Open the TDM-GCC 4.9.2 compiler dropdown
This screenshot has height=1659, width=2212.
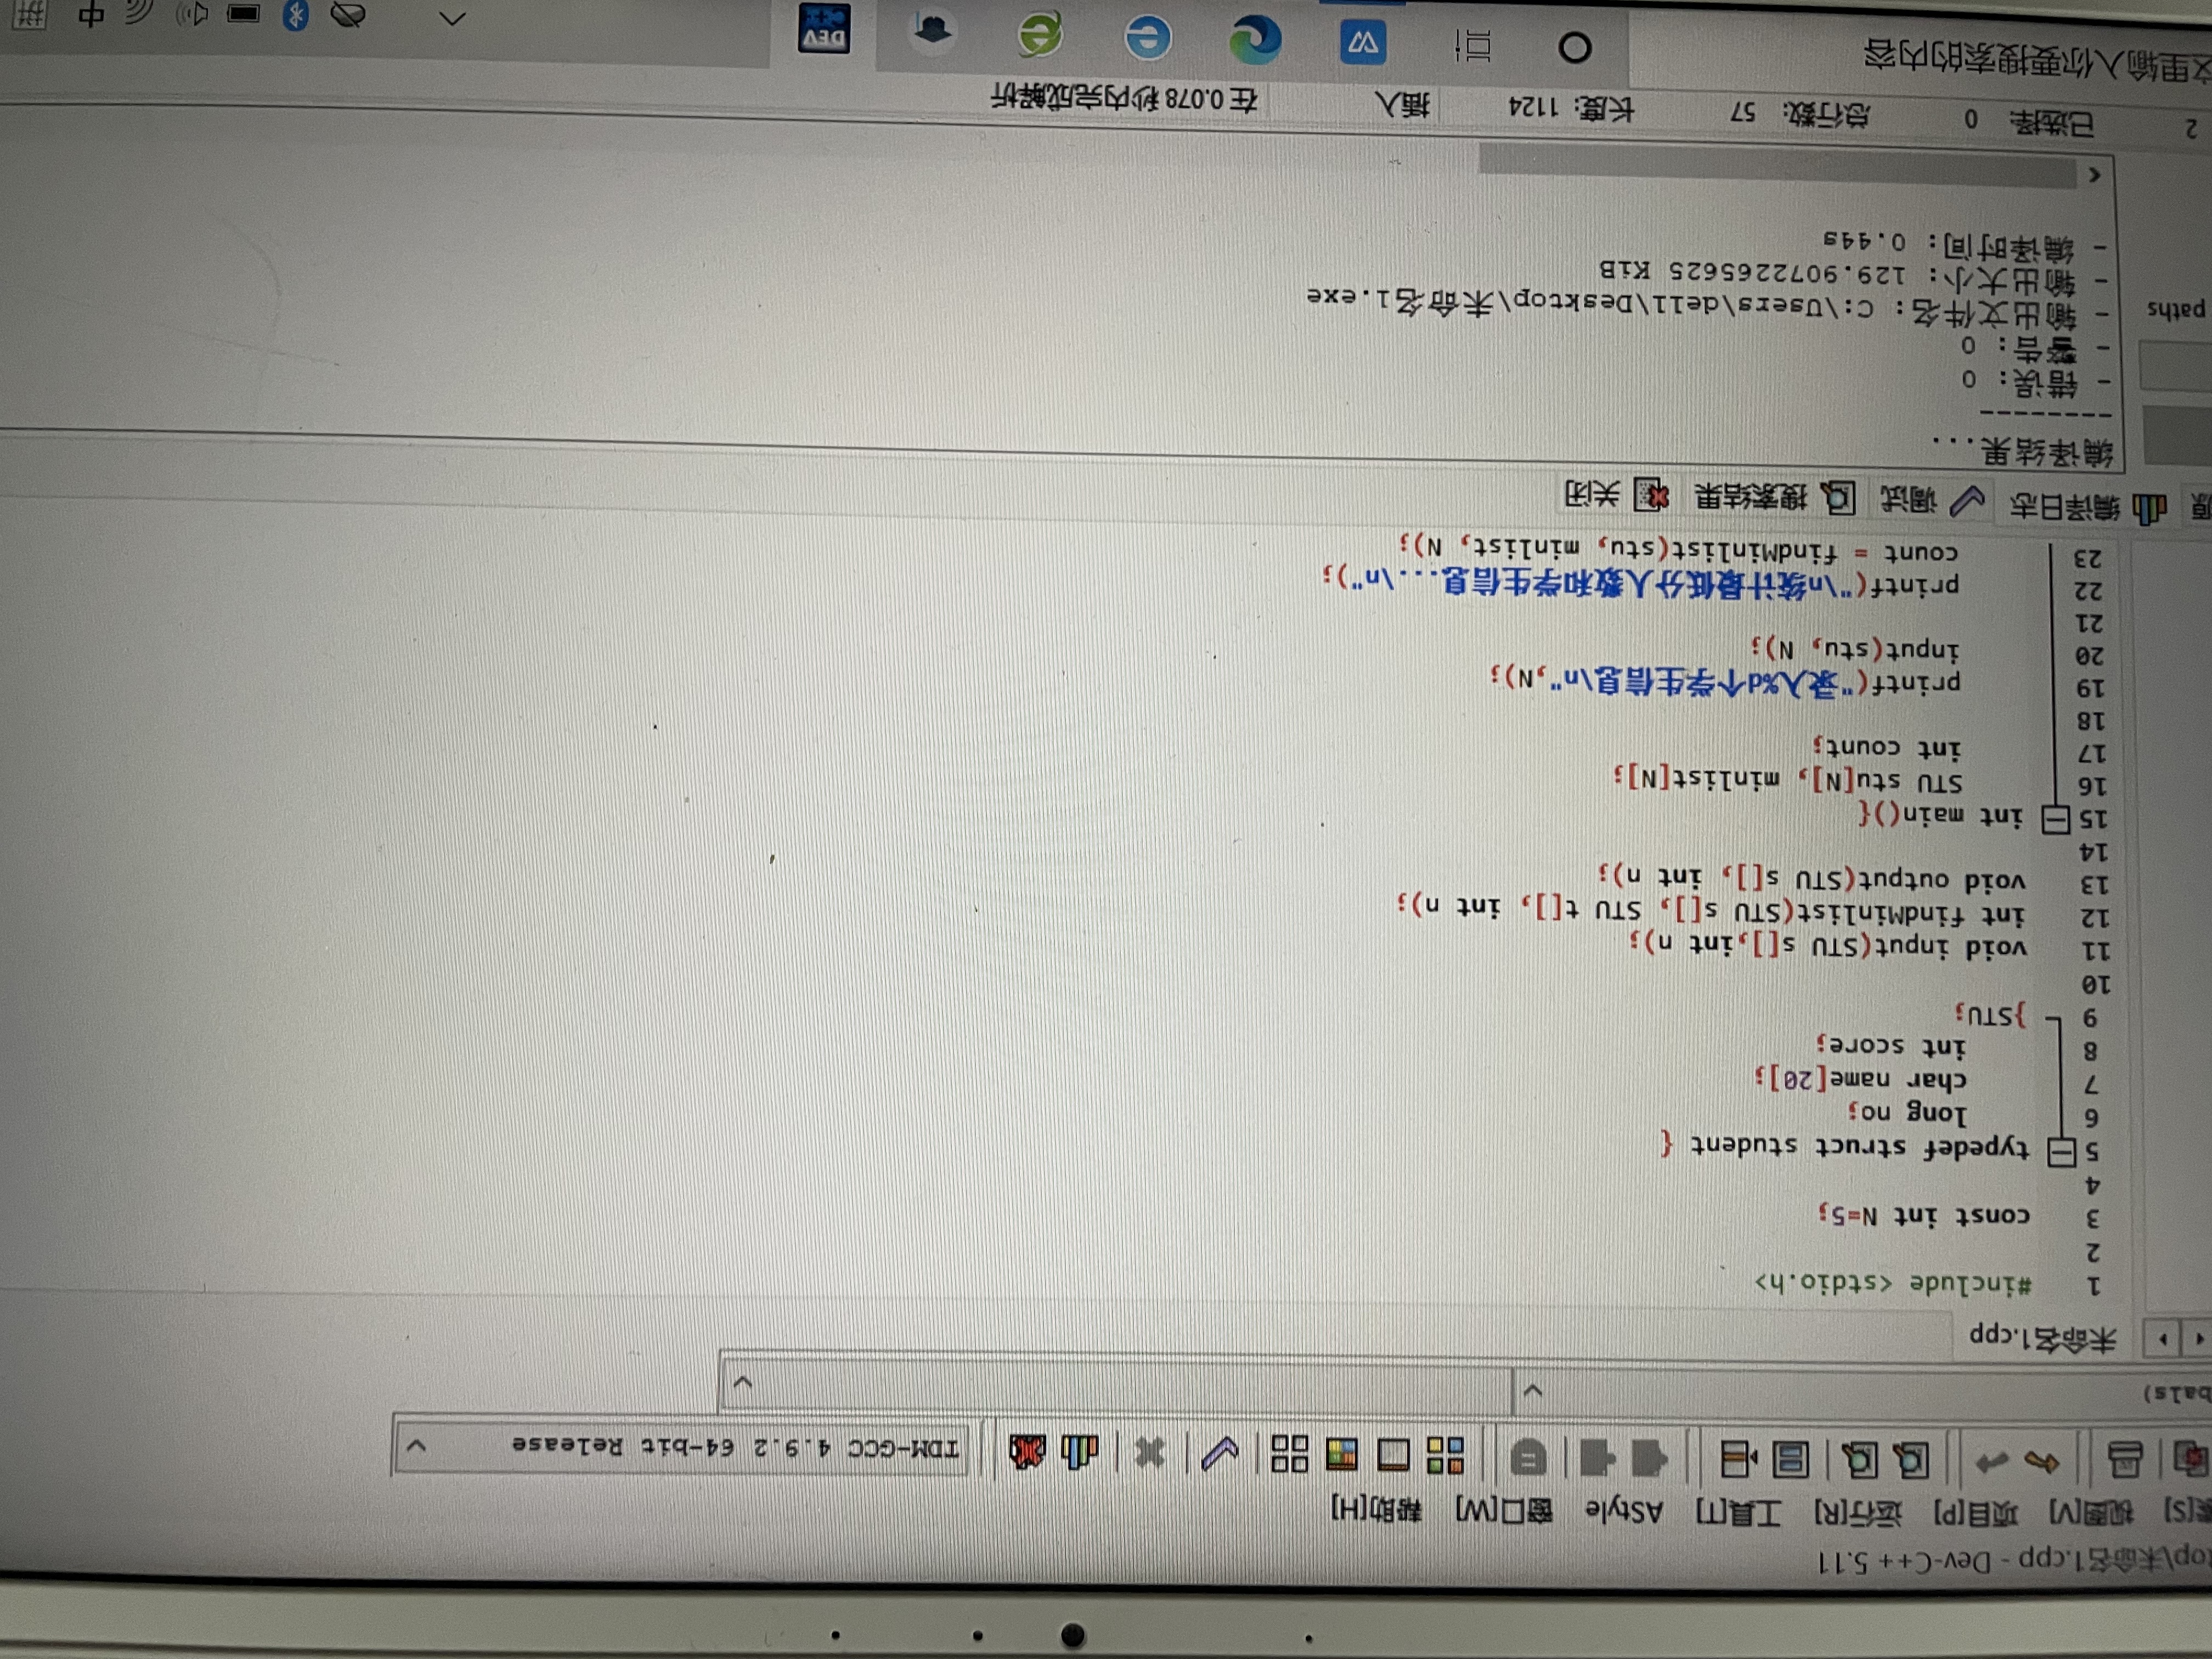click(417, 1446)
